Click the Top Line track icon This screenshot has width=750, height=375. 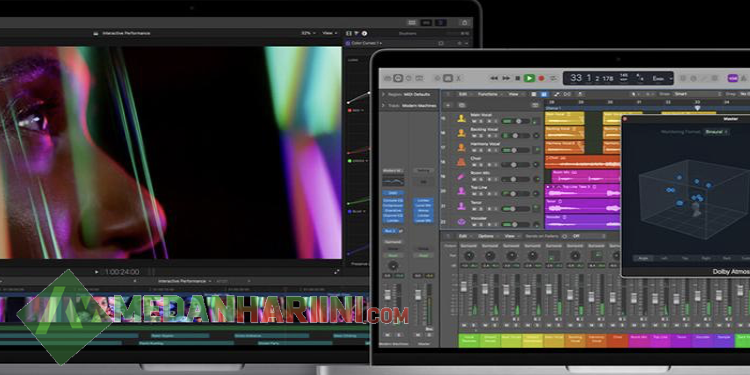pyautogui.click(x=461, y=191)
